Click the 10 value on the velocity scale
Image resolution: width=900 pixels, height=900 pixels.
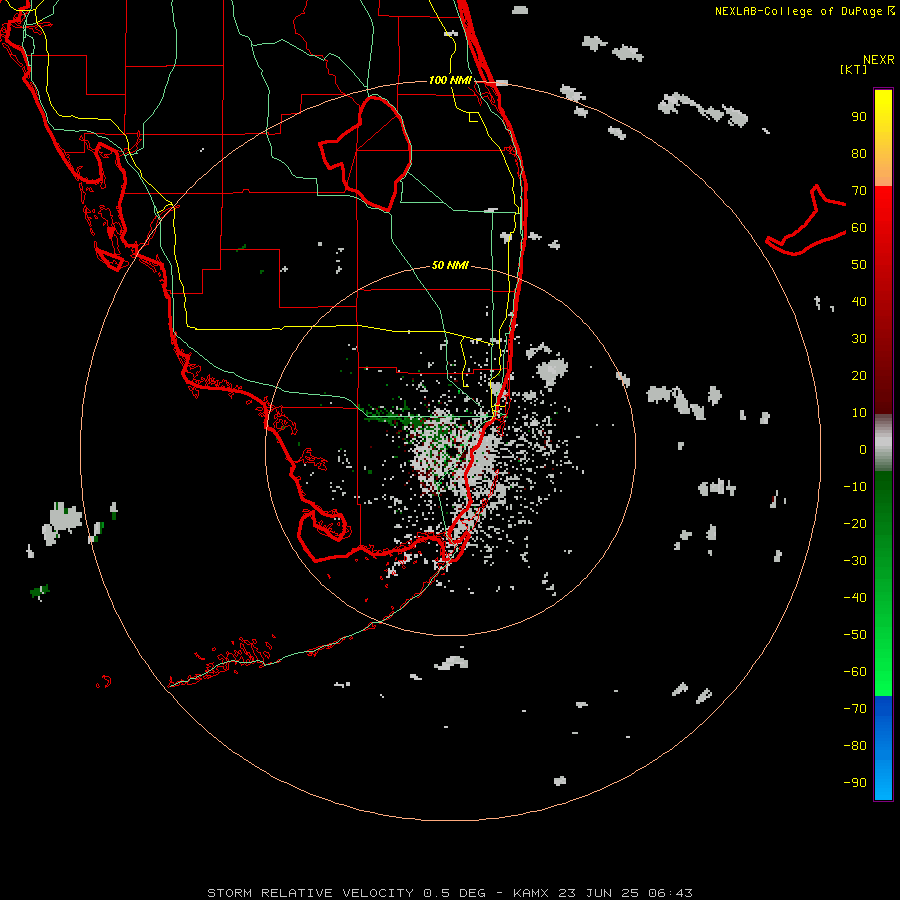tap(859, 413)
